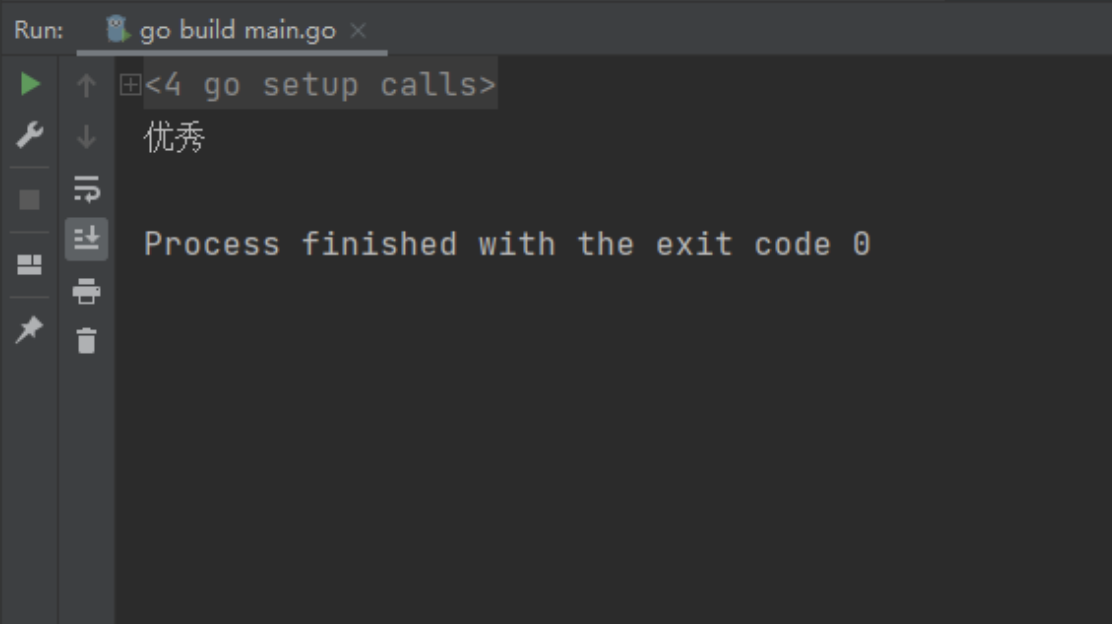Pin the run tab
This screenshot has height=624, width=1112.
(29, 330)
